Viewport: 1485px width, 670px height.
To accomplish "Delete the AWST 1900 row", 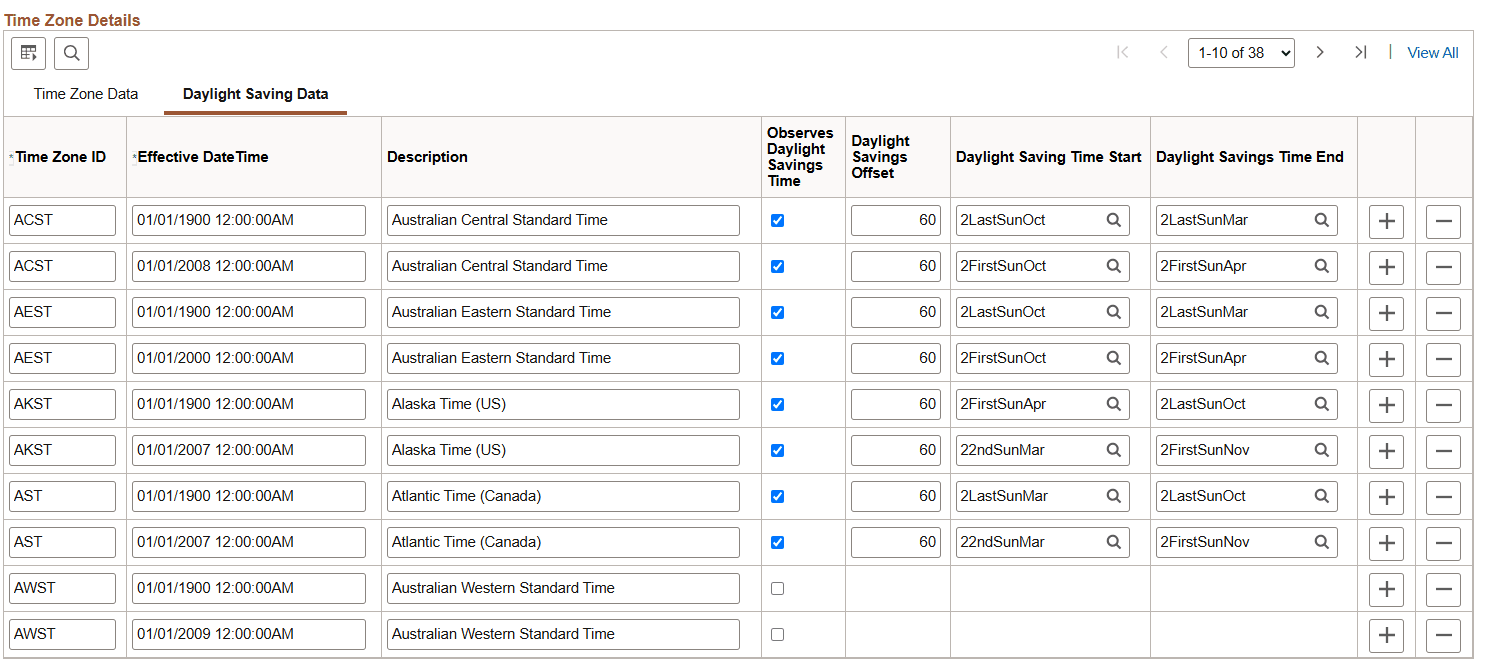I will coord(1443,589).
